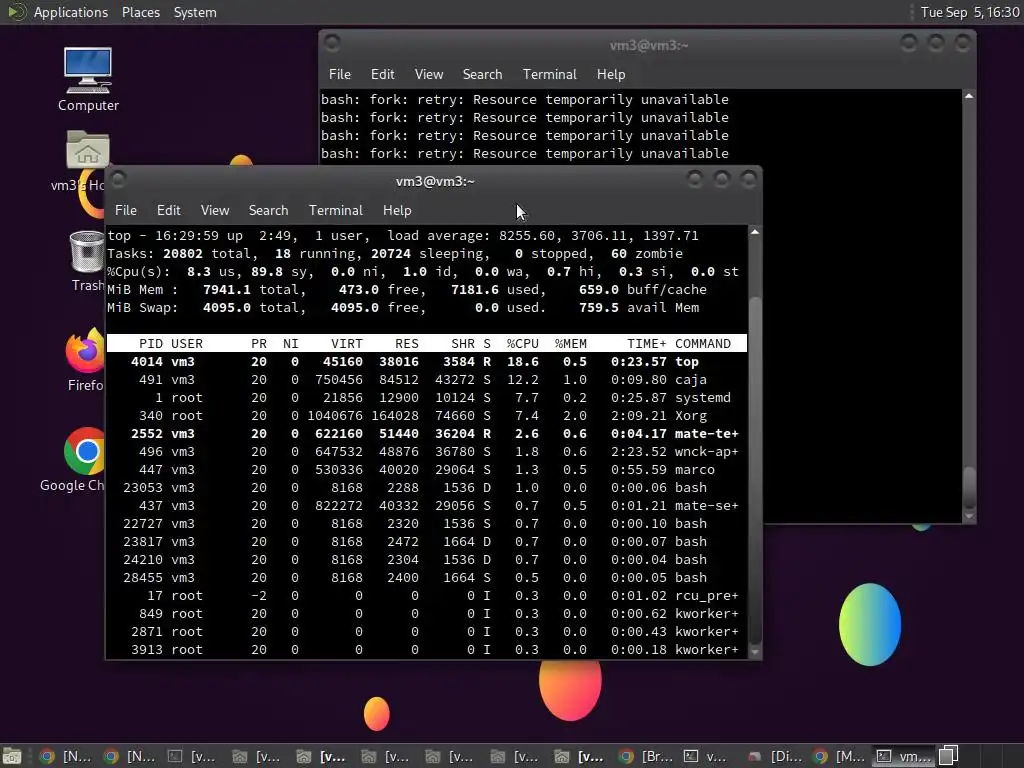Open Edit menu in the front terminal

tap(168, 210)
